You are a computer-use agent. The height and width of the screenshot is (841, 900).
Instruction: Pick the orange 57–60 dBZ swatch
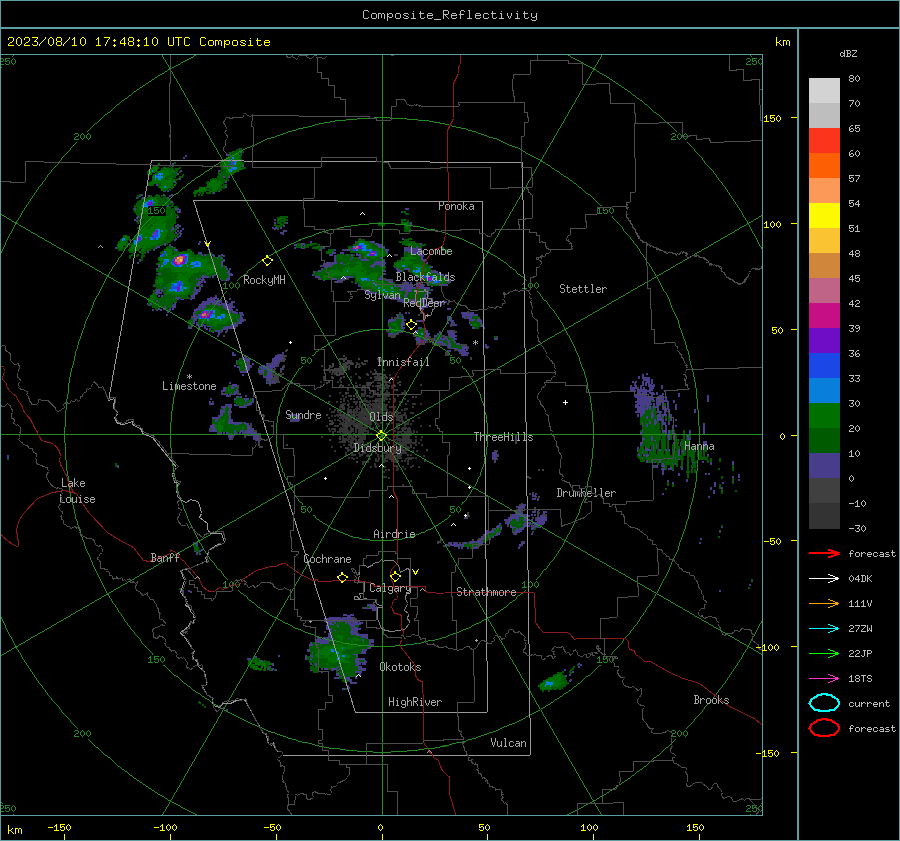[x=824, y=166]
